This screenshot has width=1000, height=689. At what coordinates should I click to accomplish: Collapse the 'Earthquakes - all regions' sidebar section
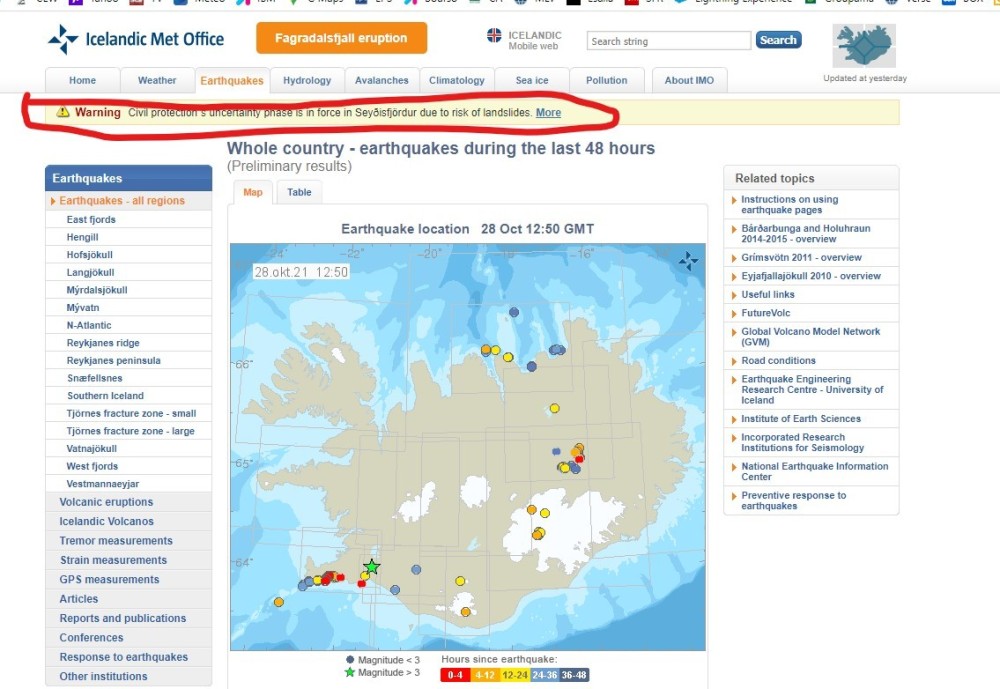(x=122, y=201)
